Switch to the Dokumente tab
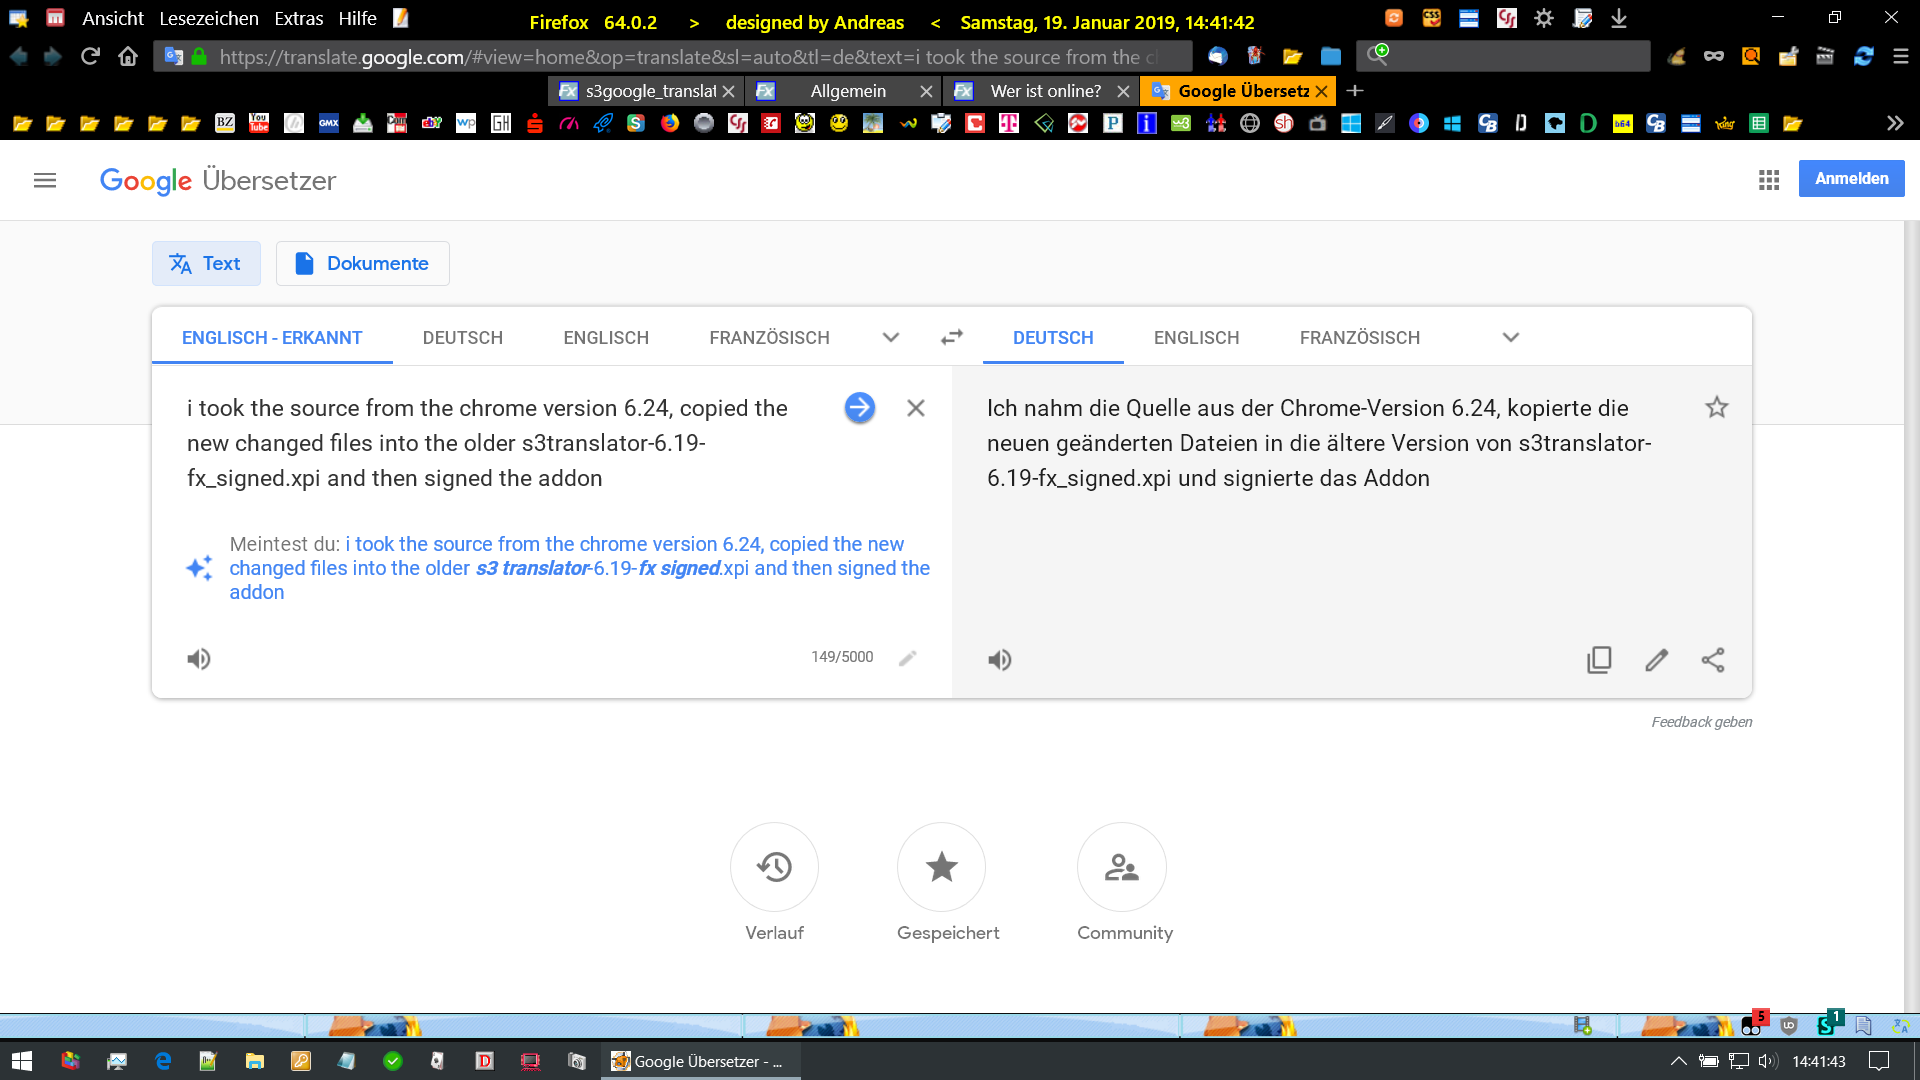1920x1080 pixels. point(362,263)
